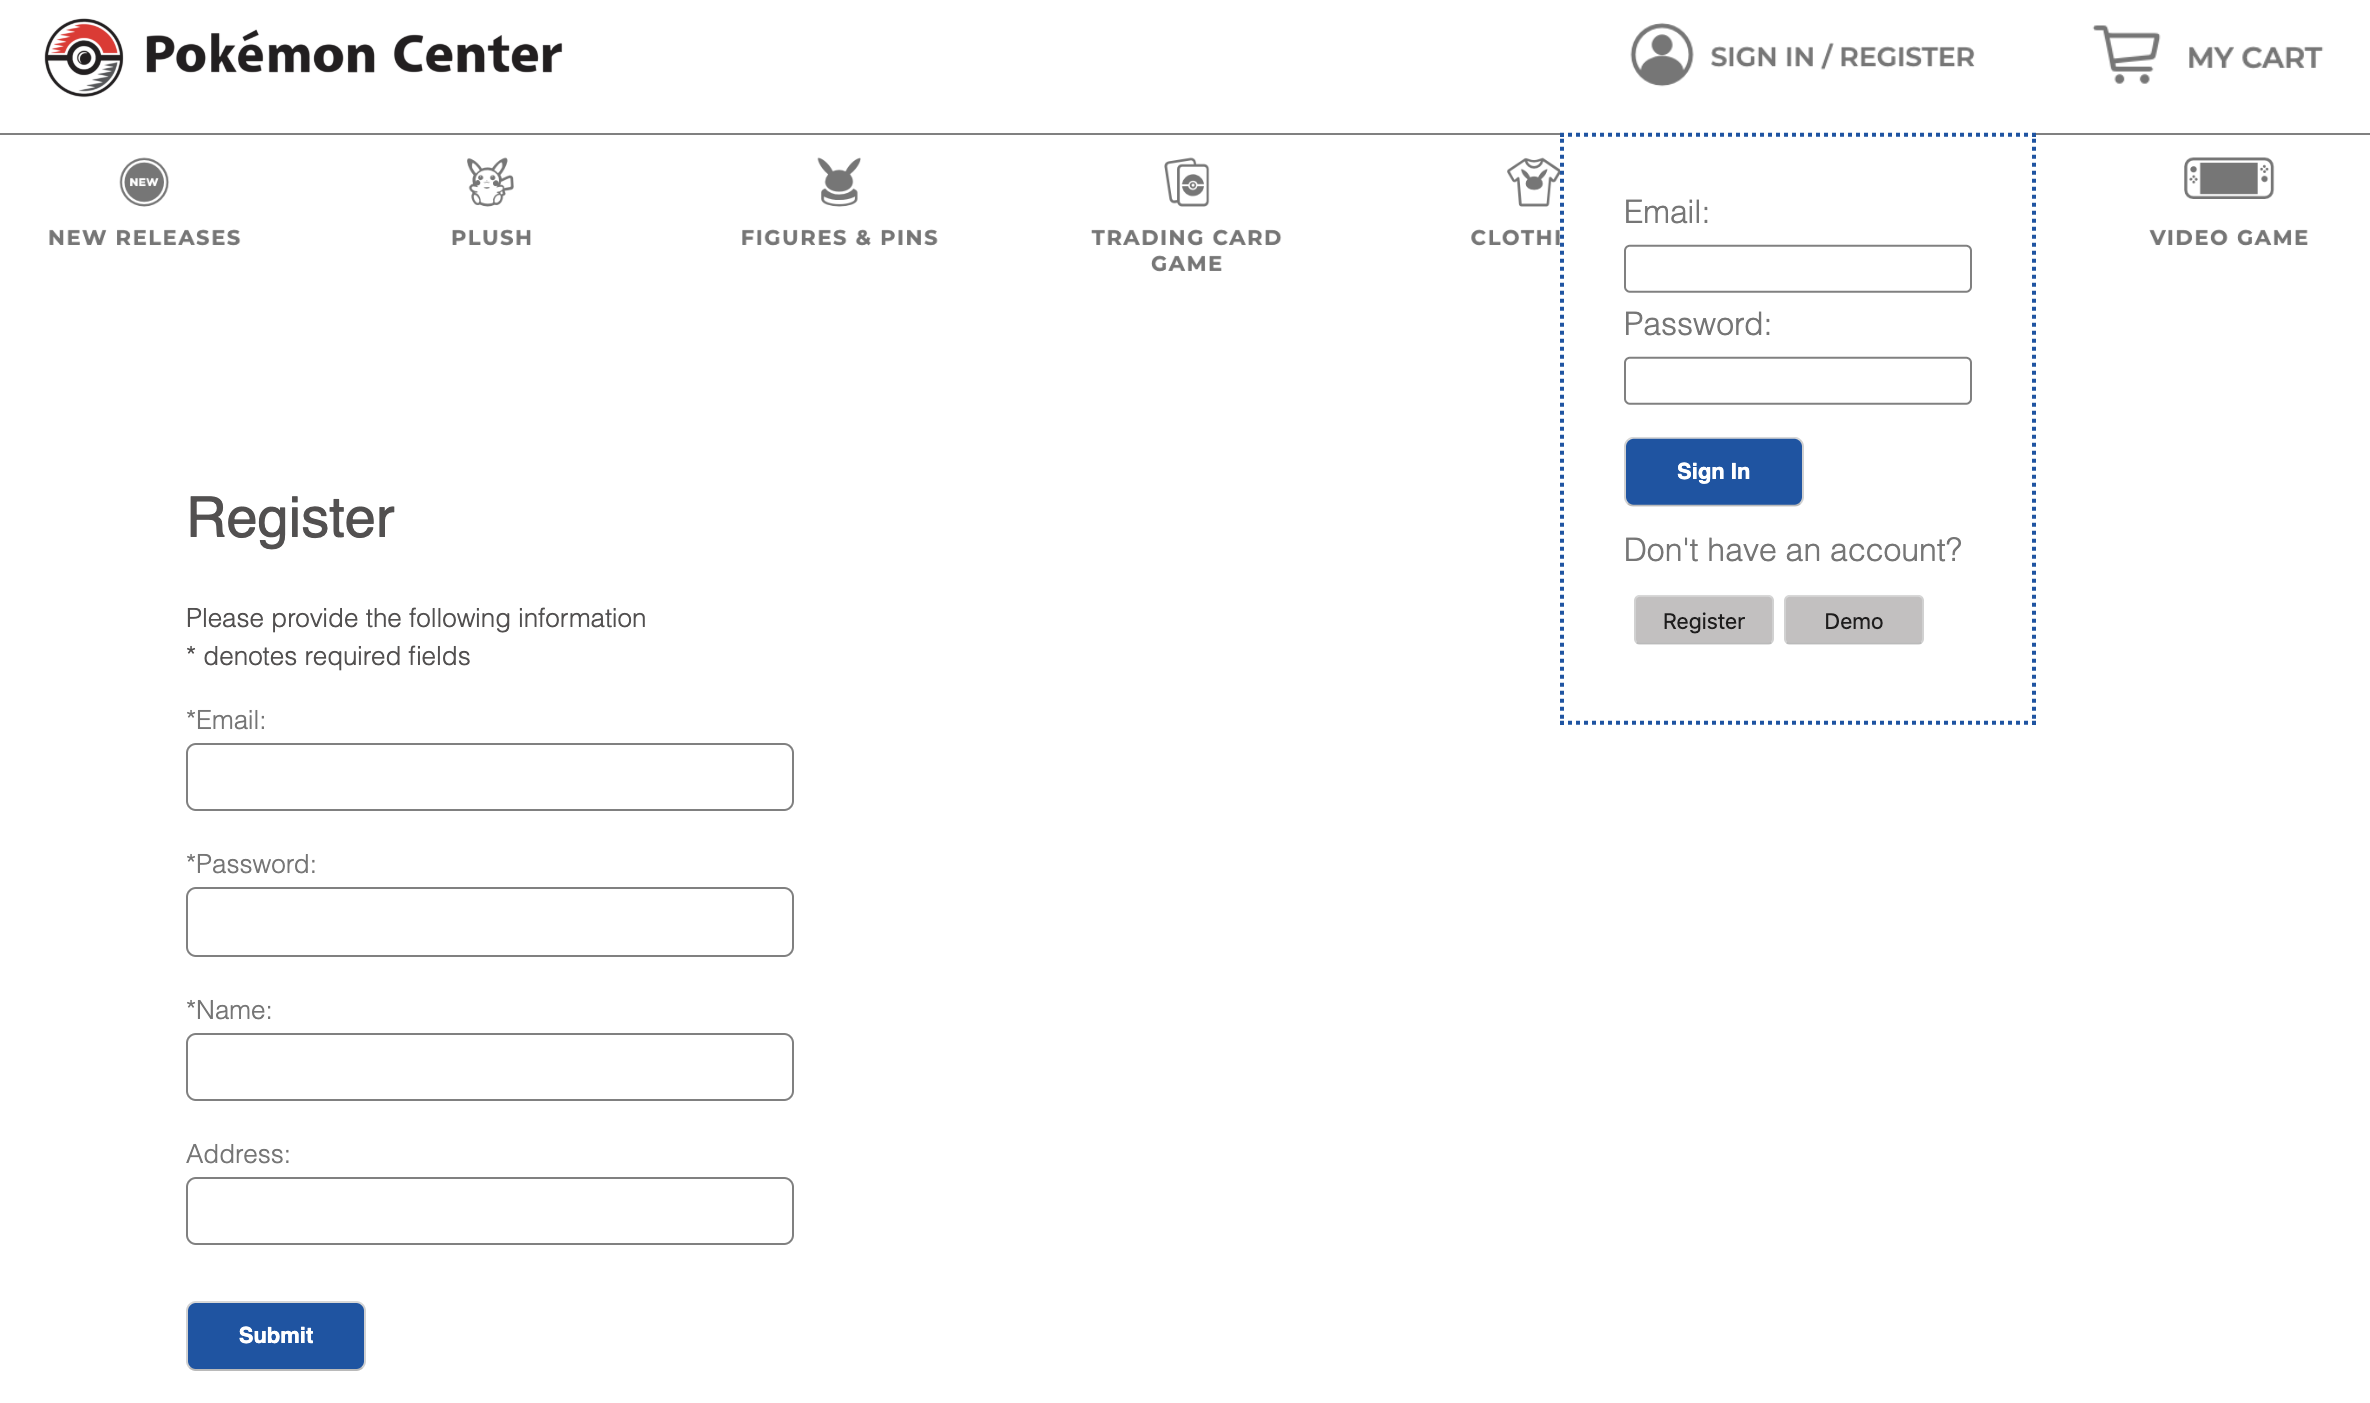Click the registration Name input field
The width and height of the screenshot is (2370, 1403).
490,1067
